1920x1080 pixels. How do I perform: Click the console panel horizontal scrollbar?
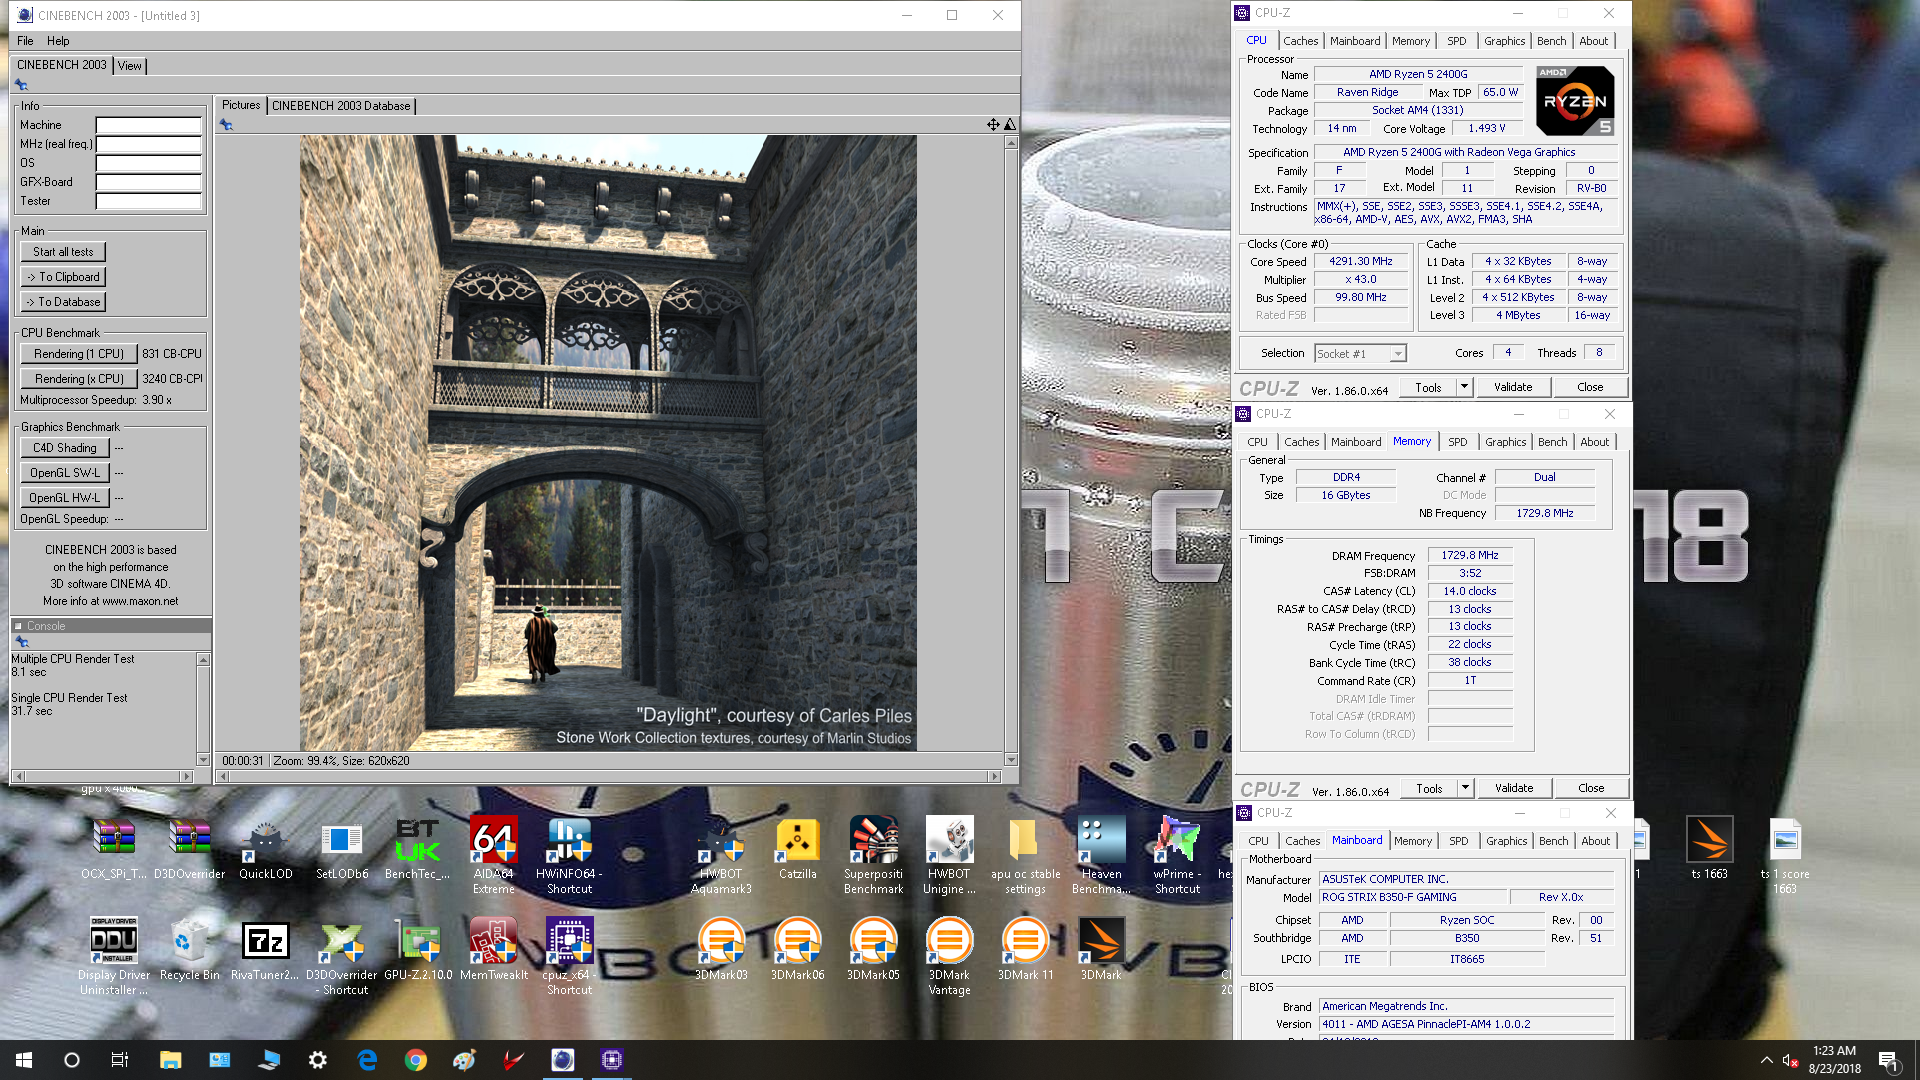(x=102, y=776)
